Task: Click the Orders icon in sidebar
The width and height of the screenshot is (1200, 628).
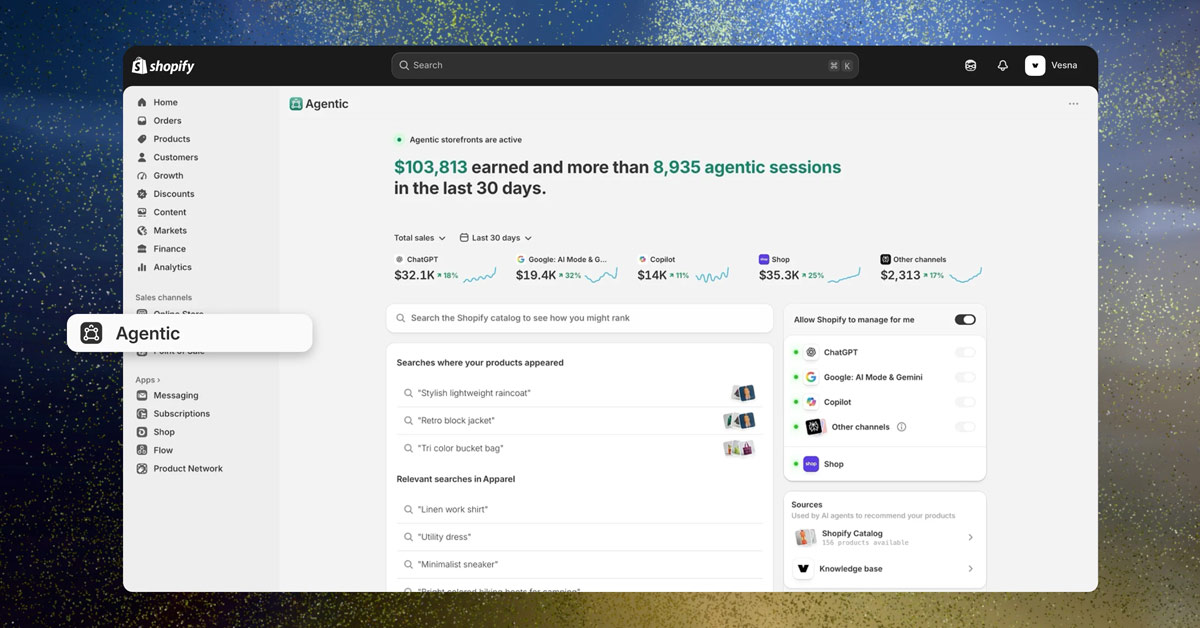Action: point(142,121)
